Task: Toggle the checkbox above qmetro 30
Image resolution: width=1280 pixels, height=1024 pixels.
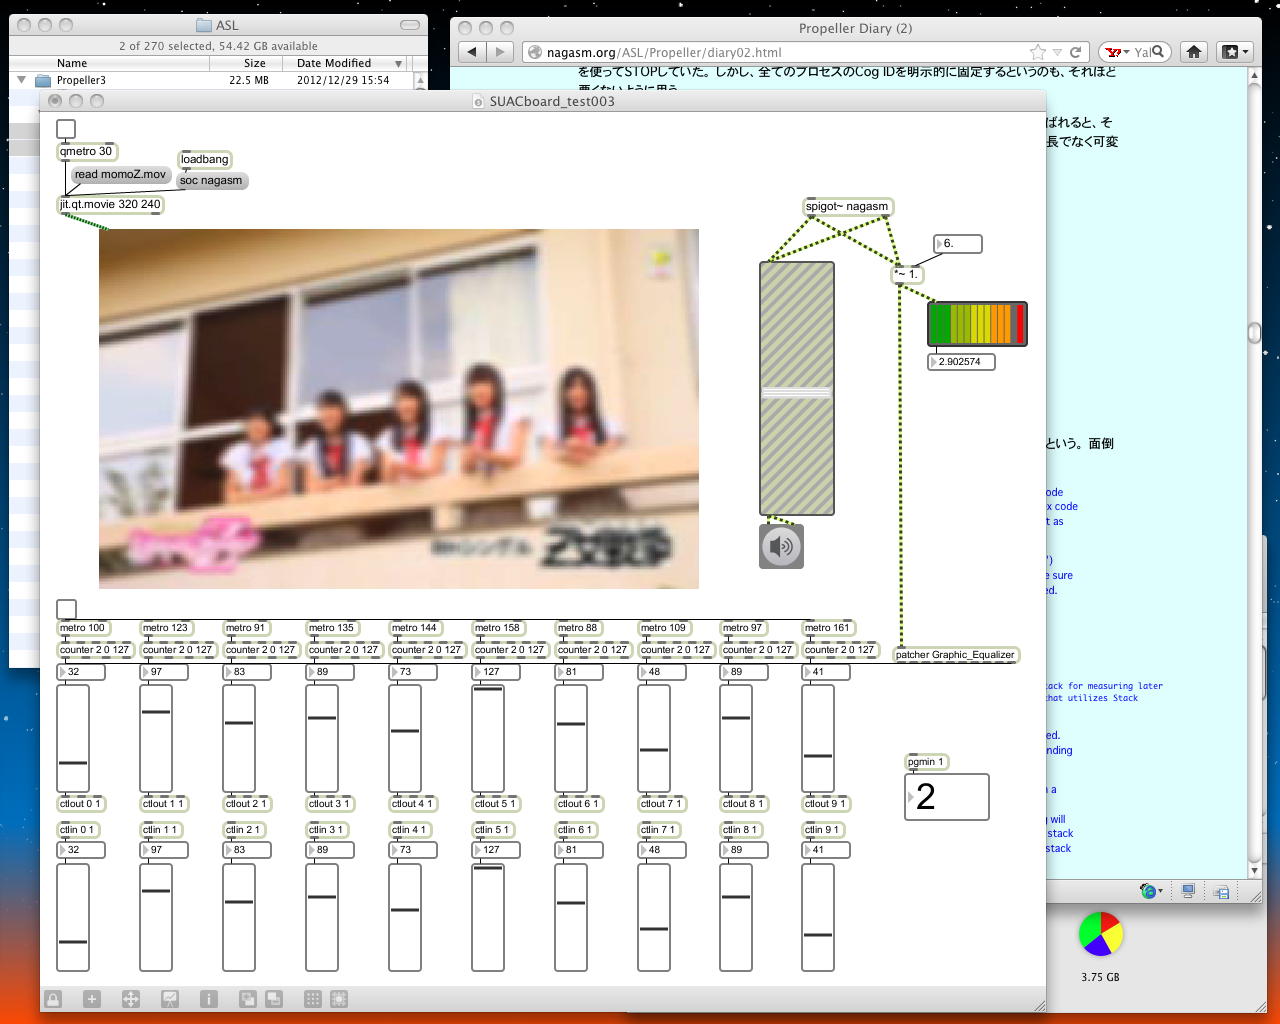Action: 66,129
